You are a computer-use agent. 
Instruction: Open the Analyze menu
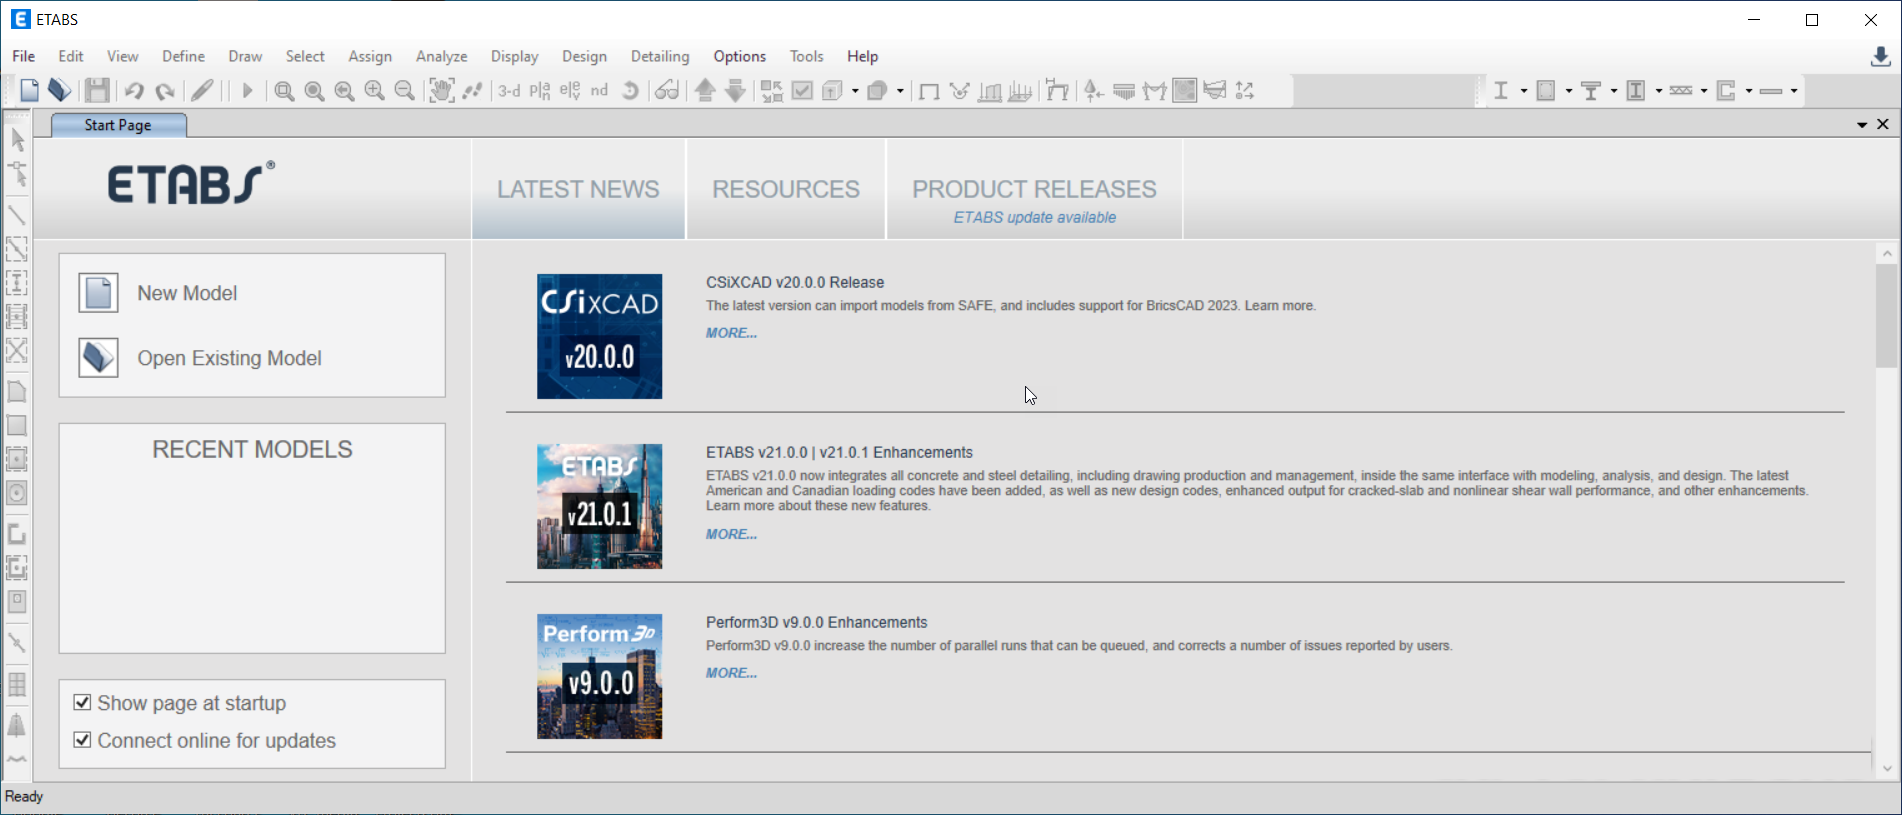tap(441, 57)
